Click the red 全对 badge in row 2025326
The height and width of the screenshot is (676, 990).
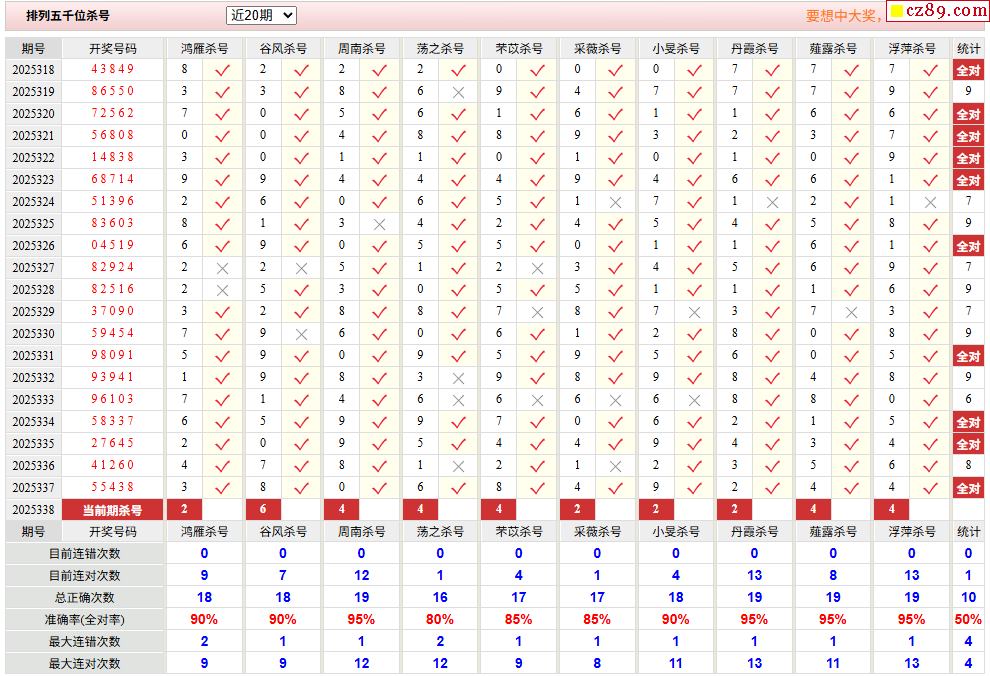(x=968, y=246)
